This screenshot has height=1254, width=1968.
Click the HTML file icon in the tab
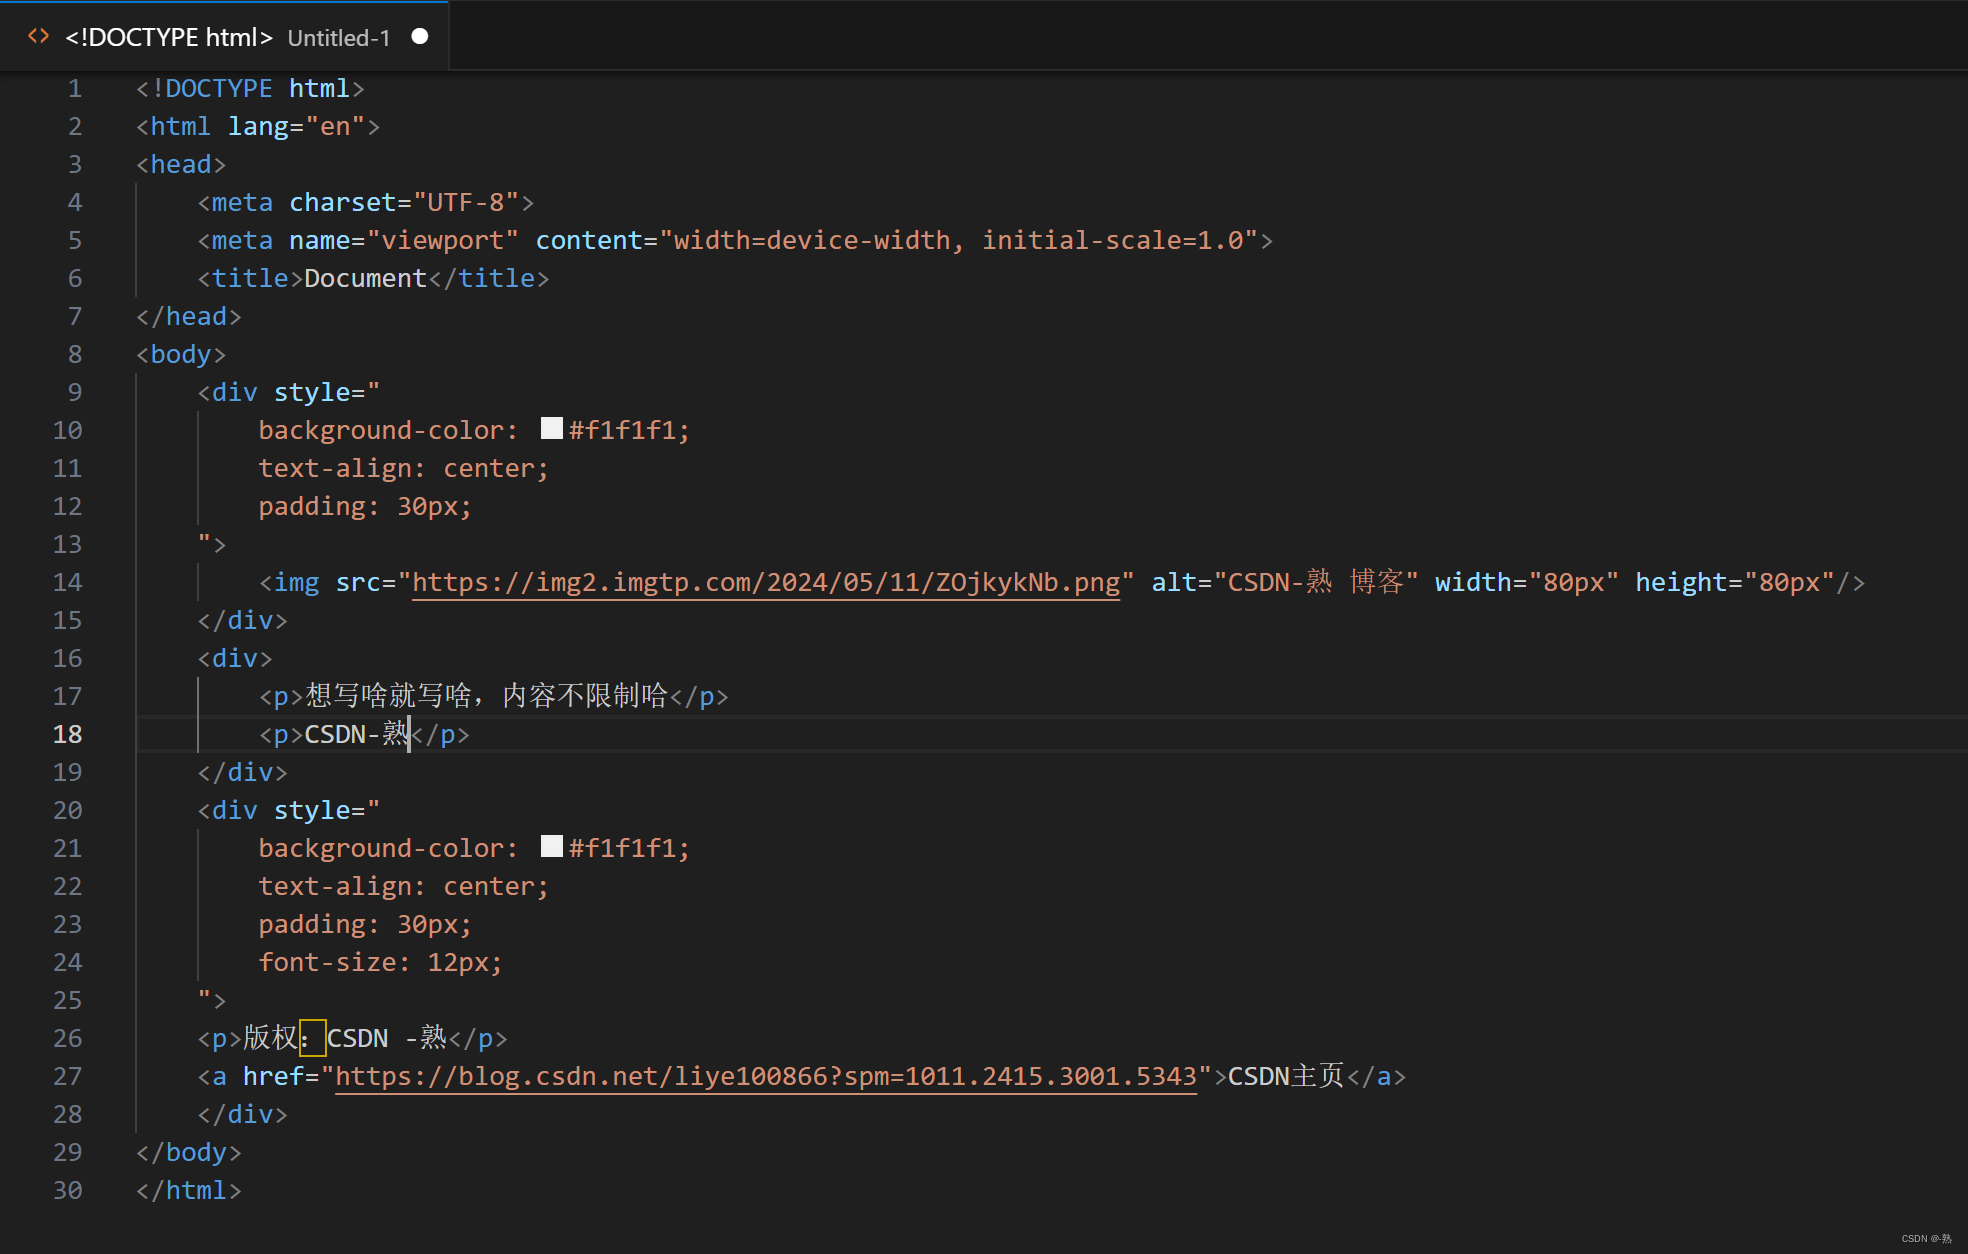39,37
